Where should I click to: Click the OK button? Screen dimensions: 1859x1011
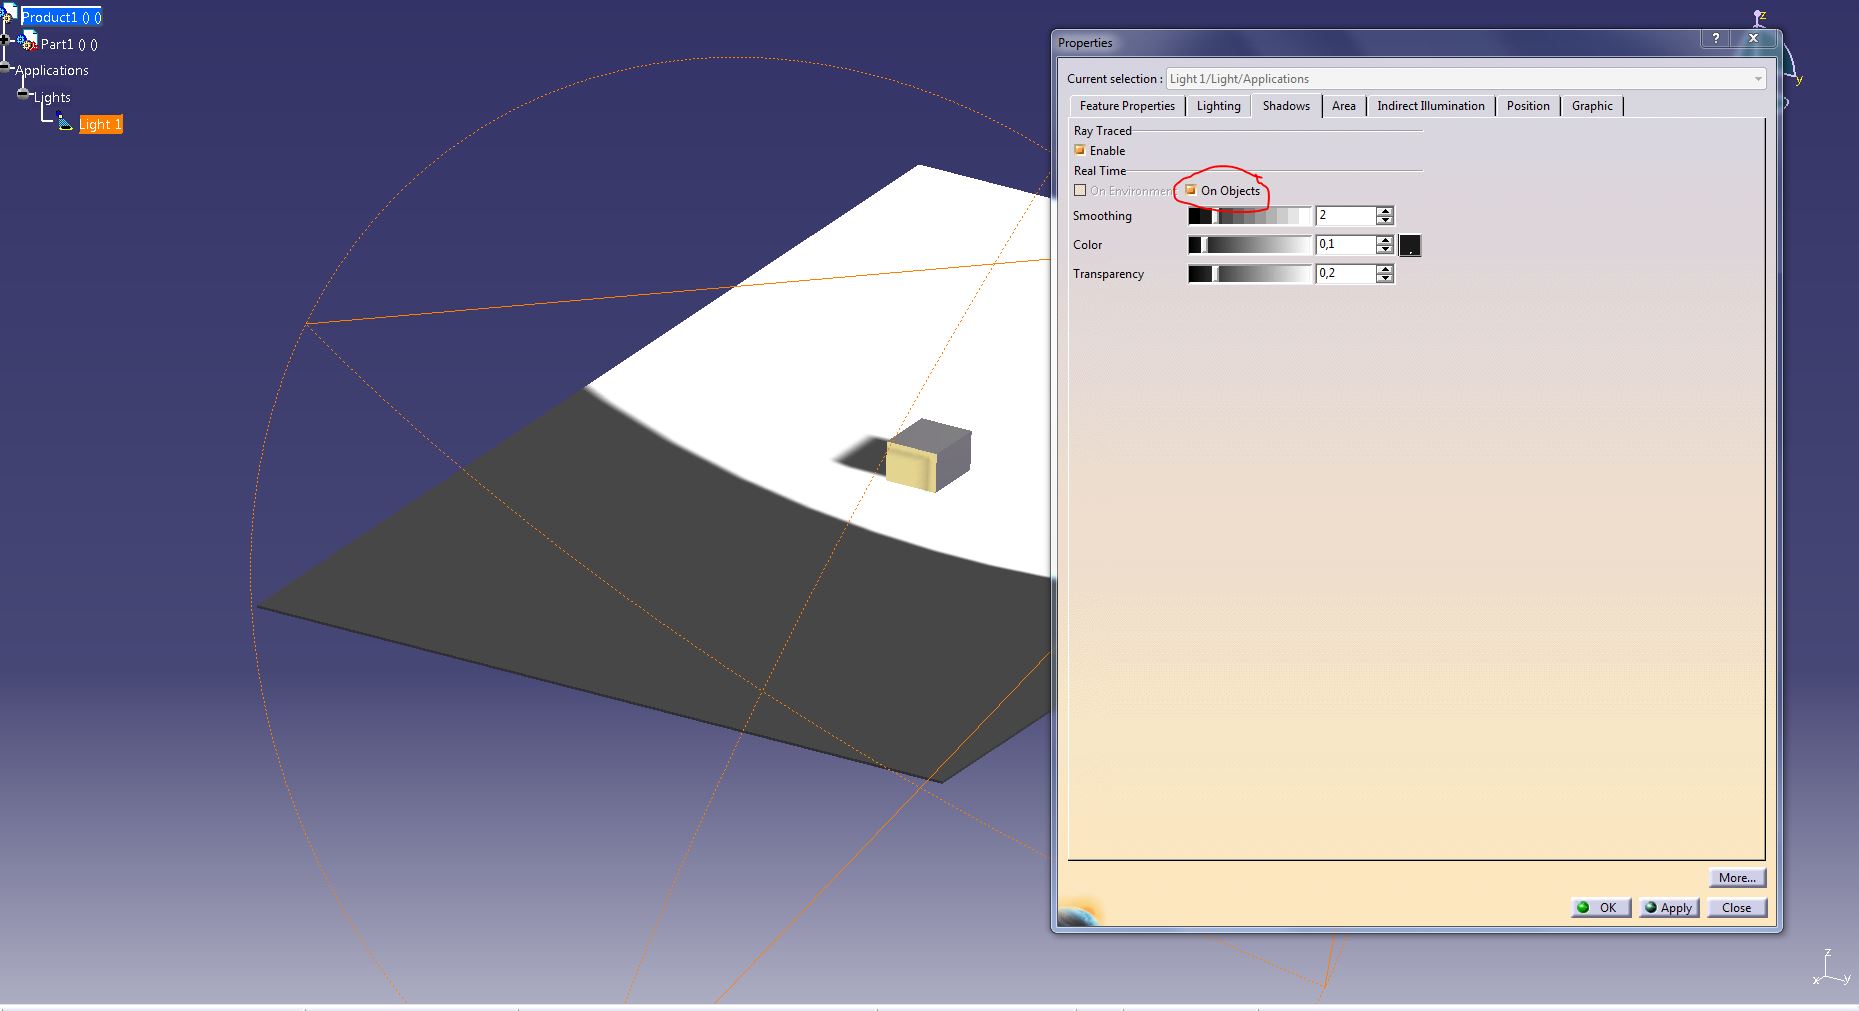tap(1600, 908)
